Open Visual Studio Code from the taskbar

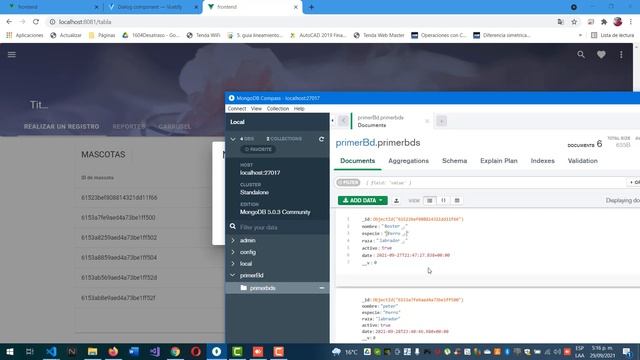[51, 351]
